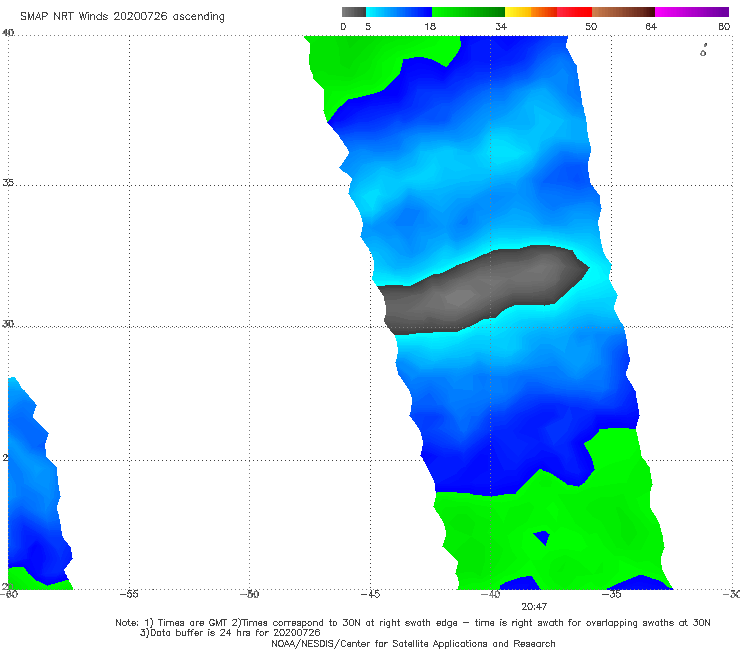Click the color bar label "18"
Viewport: 740px width, 650px height.
pos(430,26)
